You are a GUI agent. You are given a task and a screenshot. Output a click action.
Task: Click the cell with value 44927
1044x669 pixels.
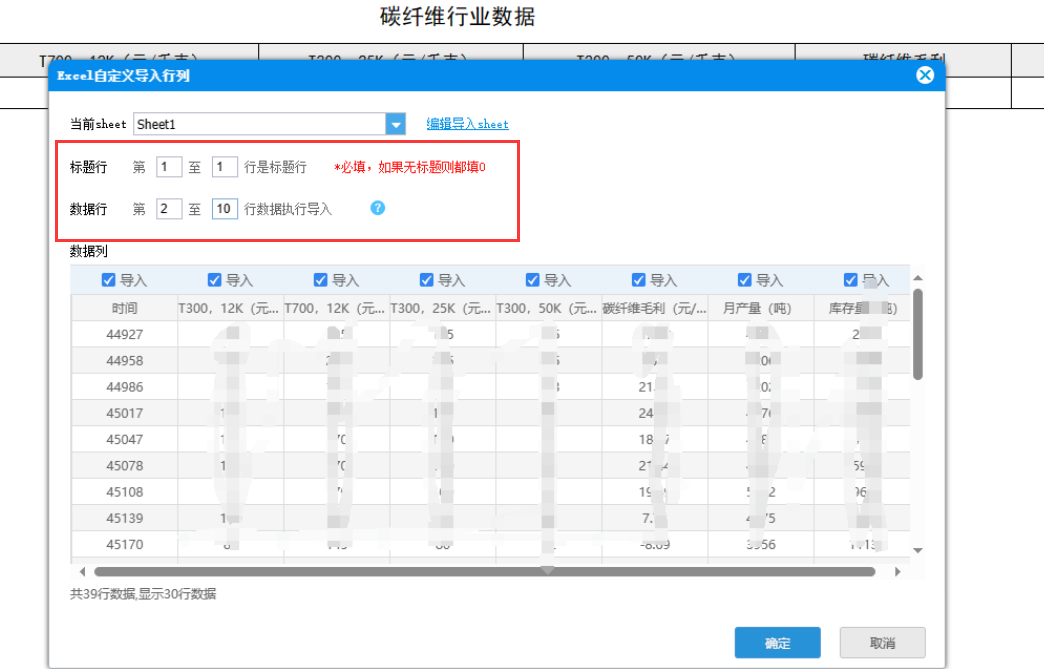click(125, 334)
